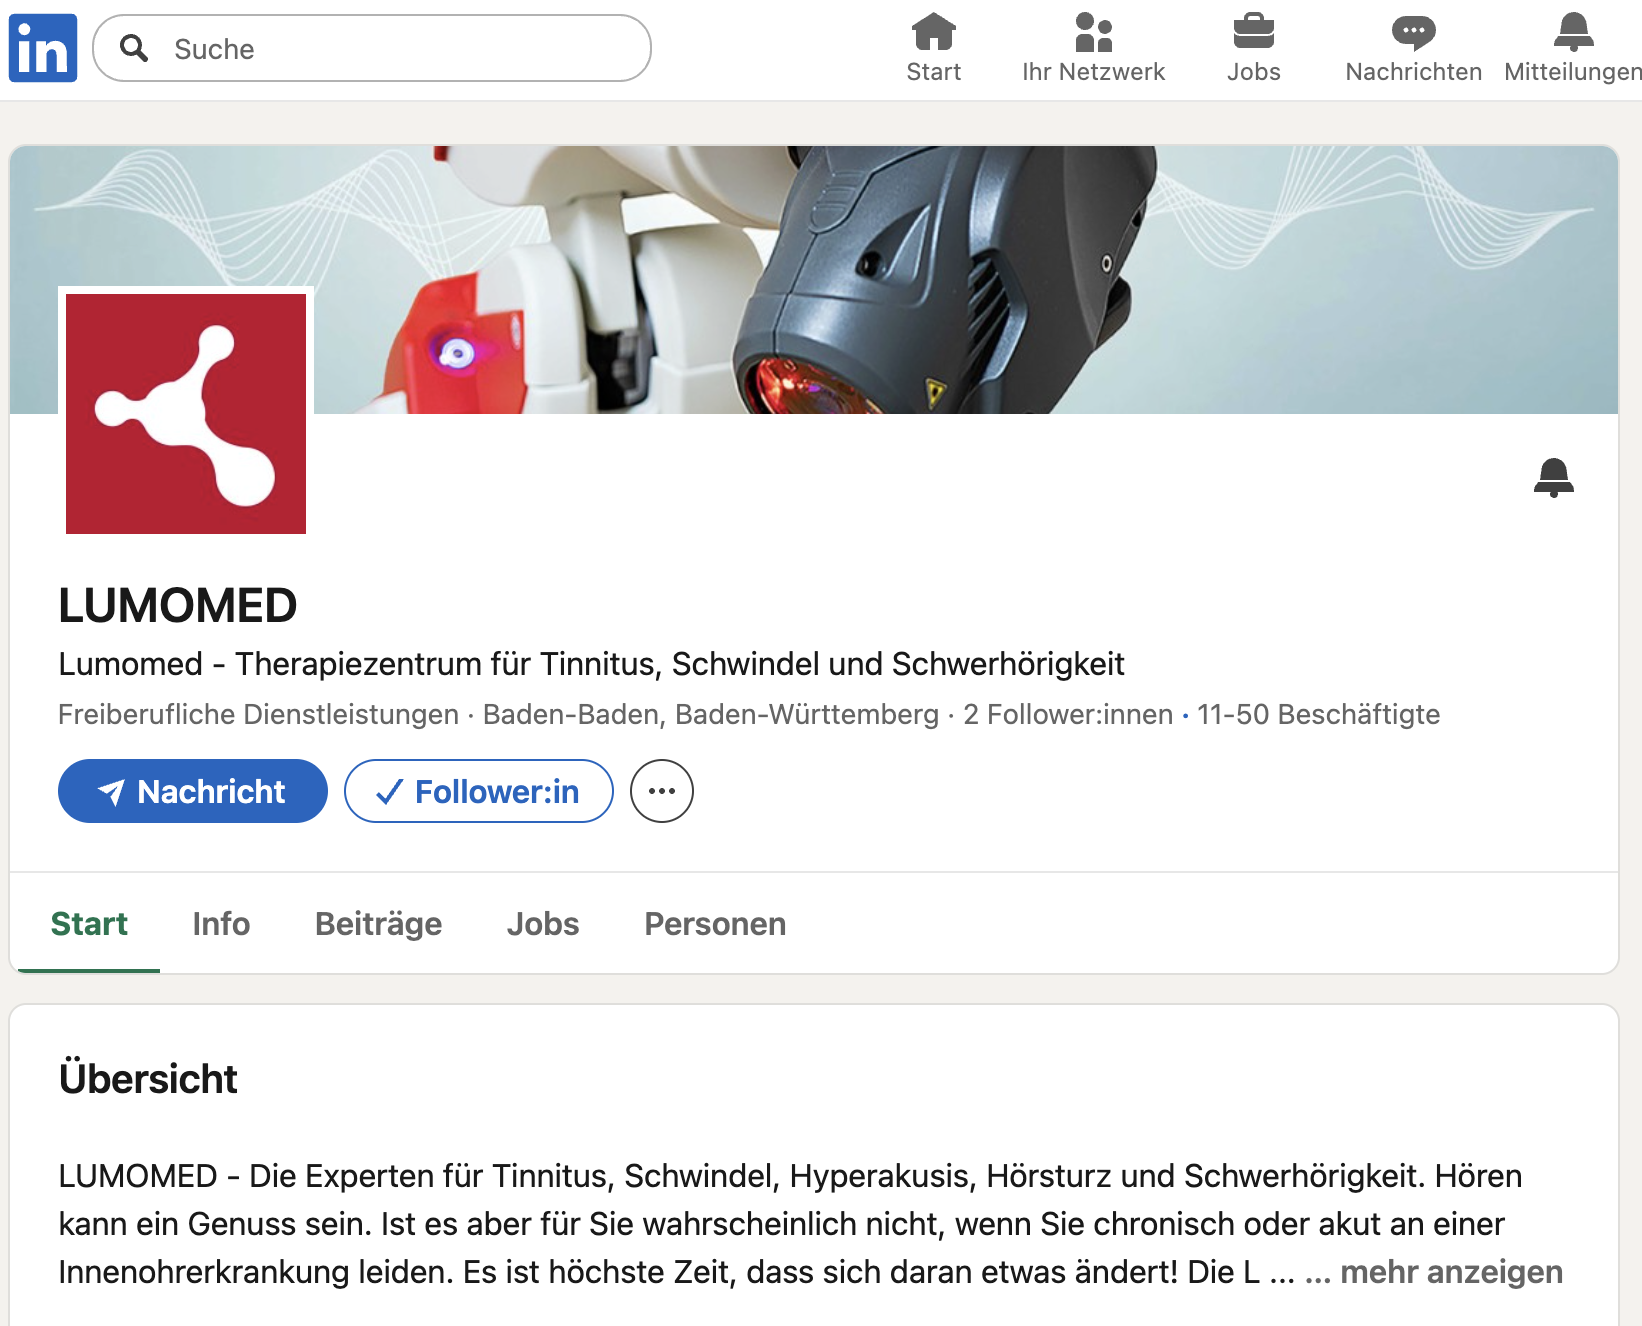Switch to the Info tab
The image size is (1642, 1326).
pyautogui.click(x=220, y=923)
